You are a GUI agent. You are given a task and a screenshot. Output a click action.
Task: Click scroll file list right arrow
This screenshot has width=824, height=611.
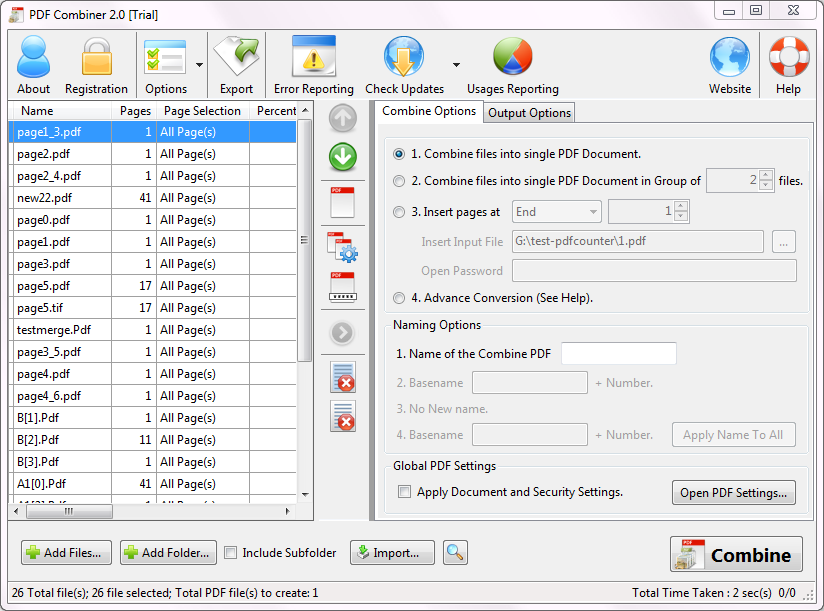click(287, 511)
